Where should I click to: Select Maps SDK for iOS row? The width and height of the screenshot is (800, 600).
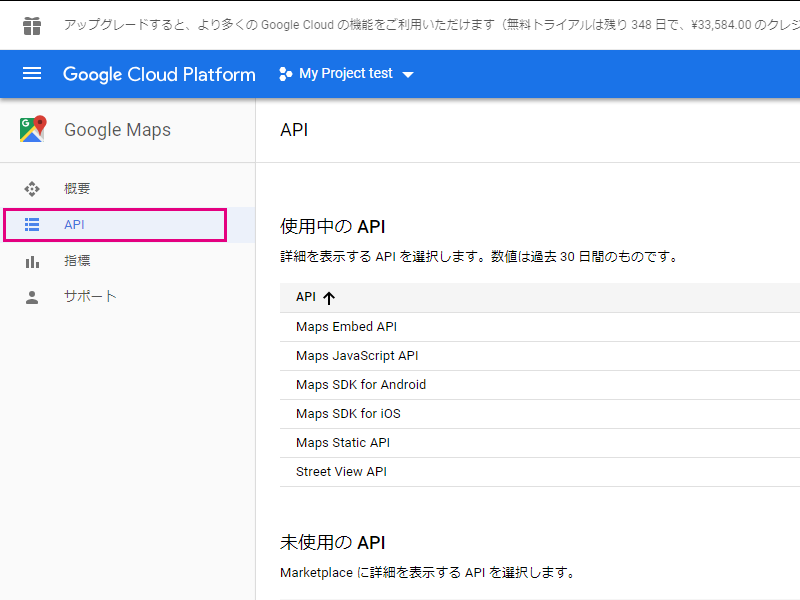pos(350,413)
